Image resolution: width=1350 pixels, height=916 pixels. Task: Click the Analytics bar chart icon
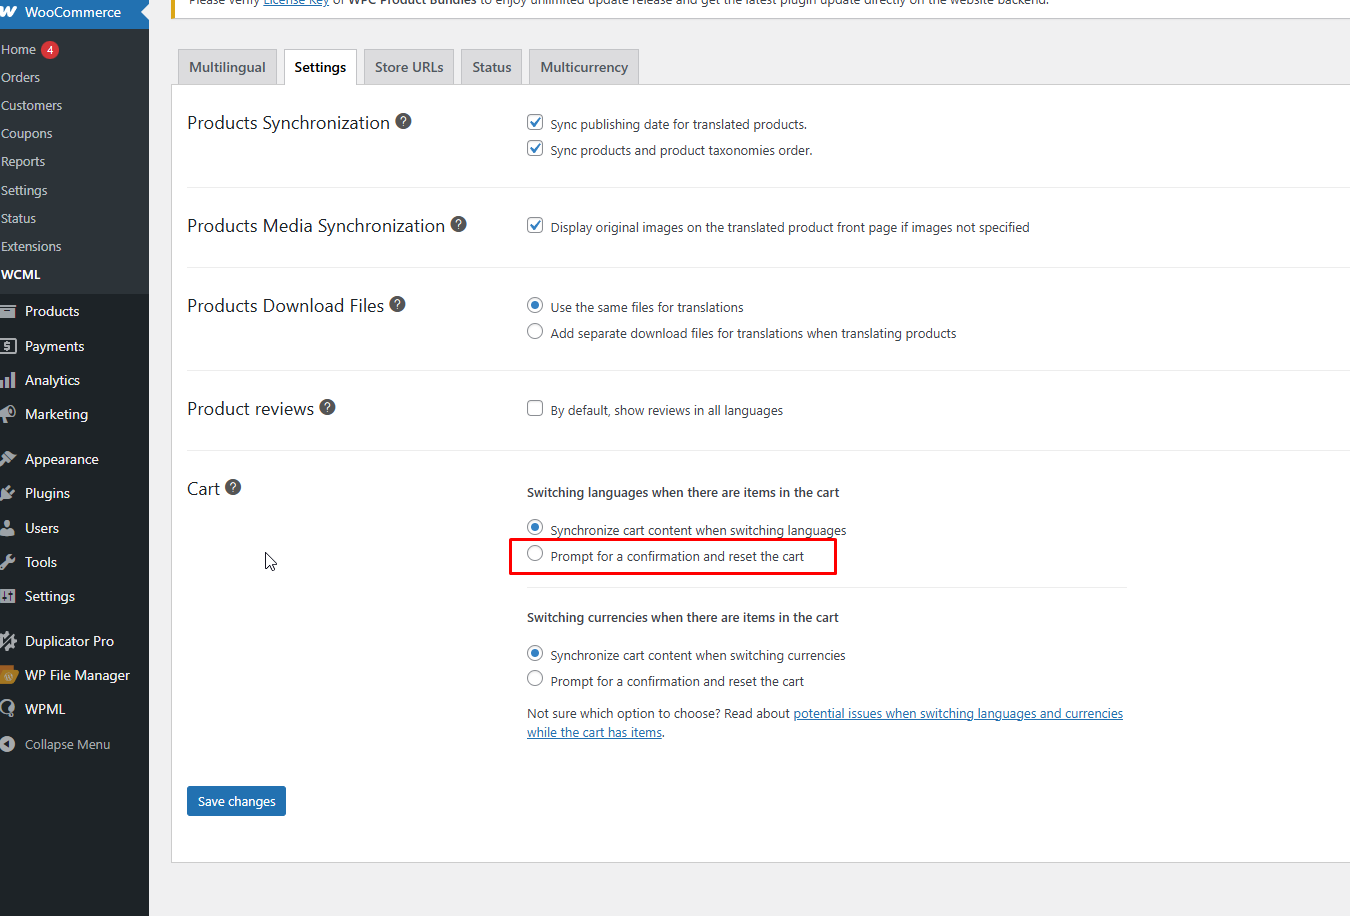[x=8, y=380]
